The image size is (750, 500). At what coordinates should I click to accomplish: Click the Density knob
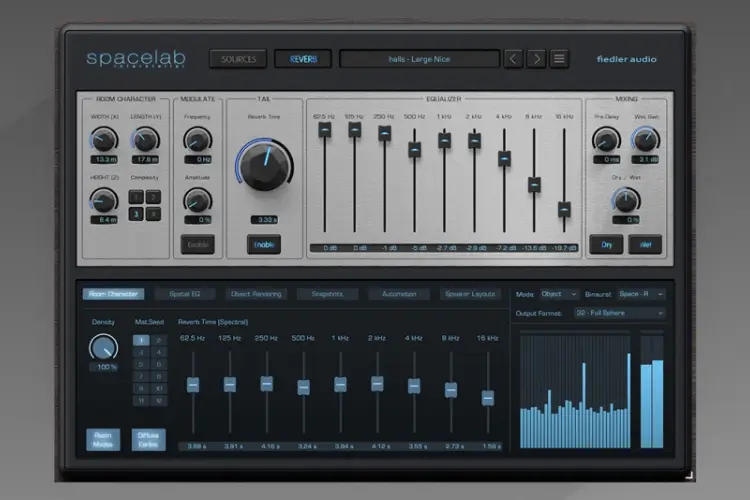coord(102,347)
